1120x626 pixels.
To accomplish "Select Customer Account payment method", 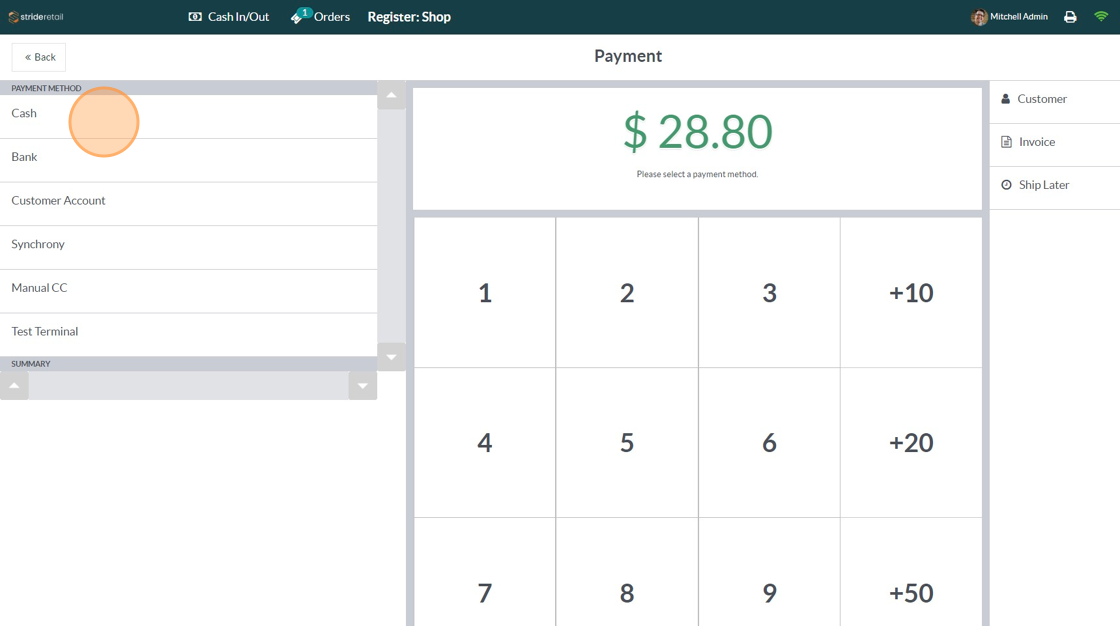I will click(x=189, y=204).
